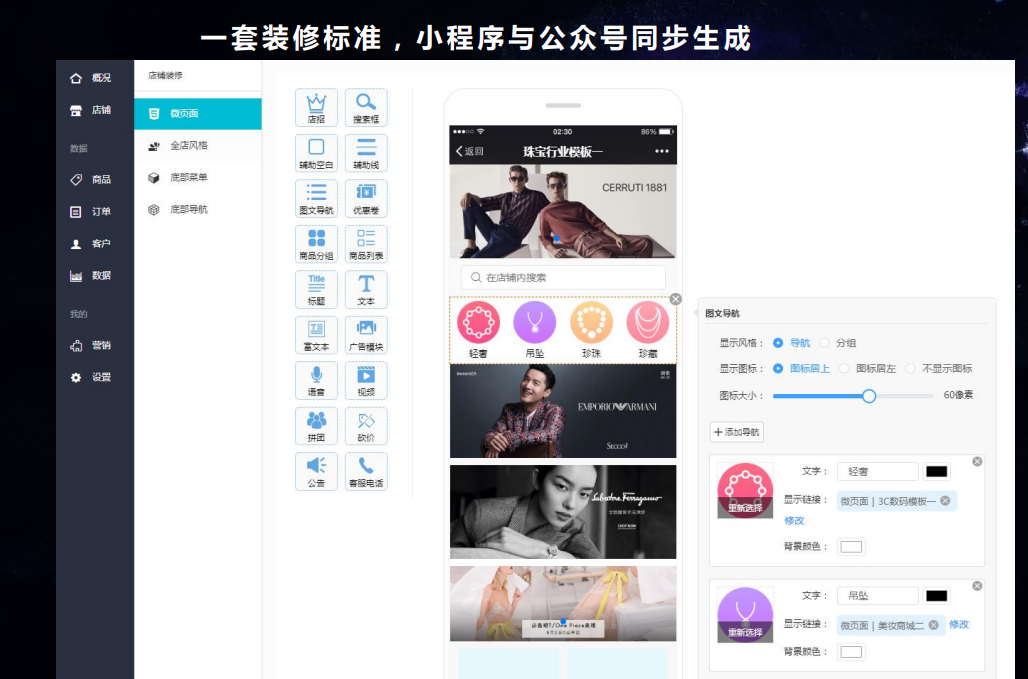The height and width of the screenshot is (679, 1028).
Task: Select 图标居左 icon position radio
Action: click(844, 368)
